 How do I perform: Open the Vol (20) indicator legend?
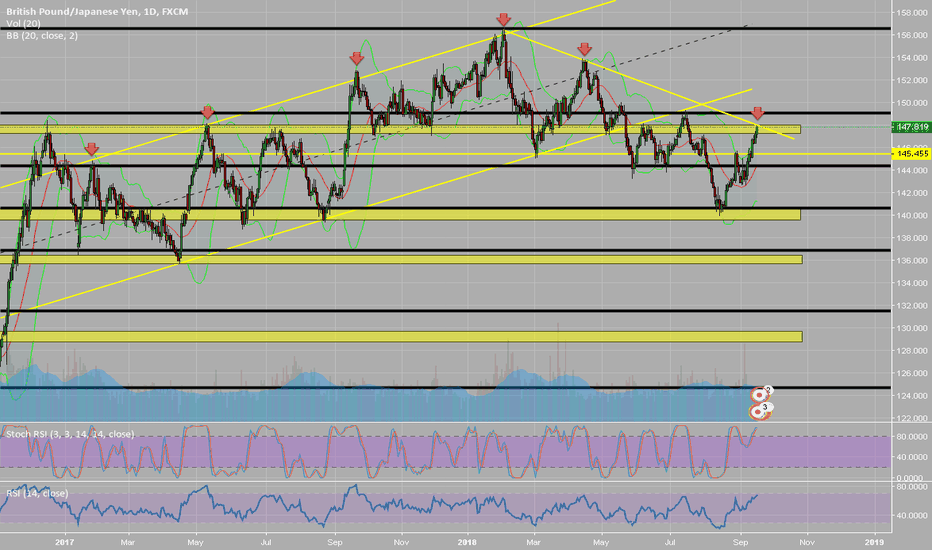[x=24, y=23]
